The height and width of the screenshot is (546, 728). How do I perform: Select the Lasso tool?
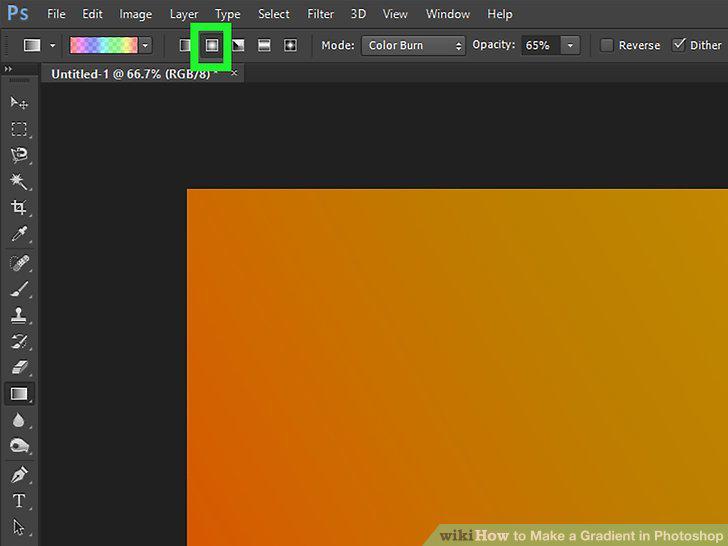coord(19,155)
